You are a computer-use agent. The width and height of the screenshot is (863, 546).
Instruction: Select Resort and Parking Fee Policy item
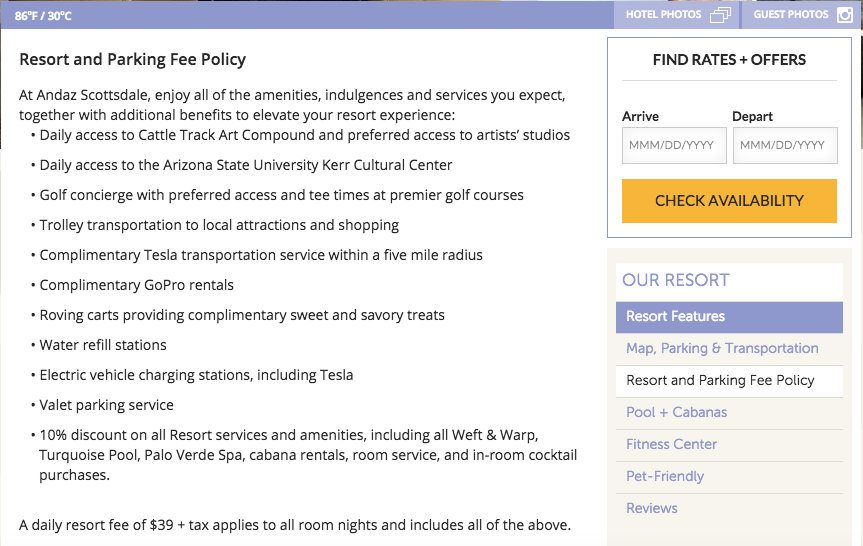click(720, 381)
